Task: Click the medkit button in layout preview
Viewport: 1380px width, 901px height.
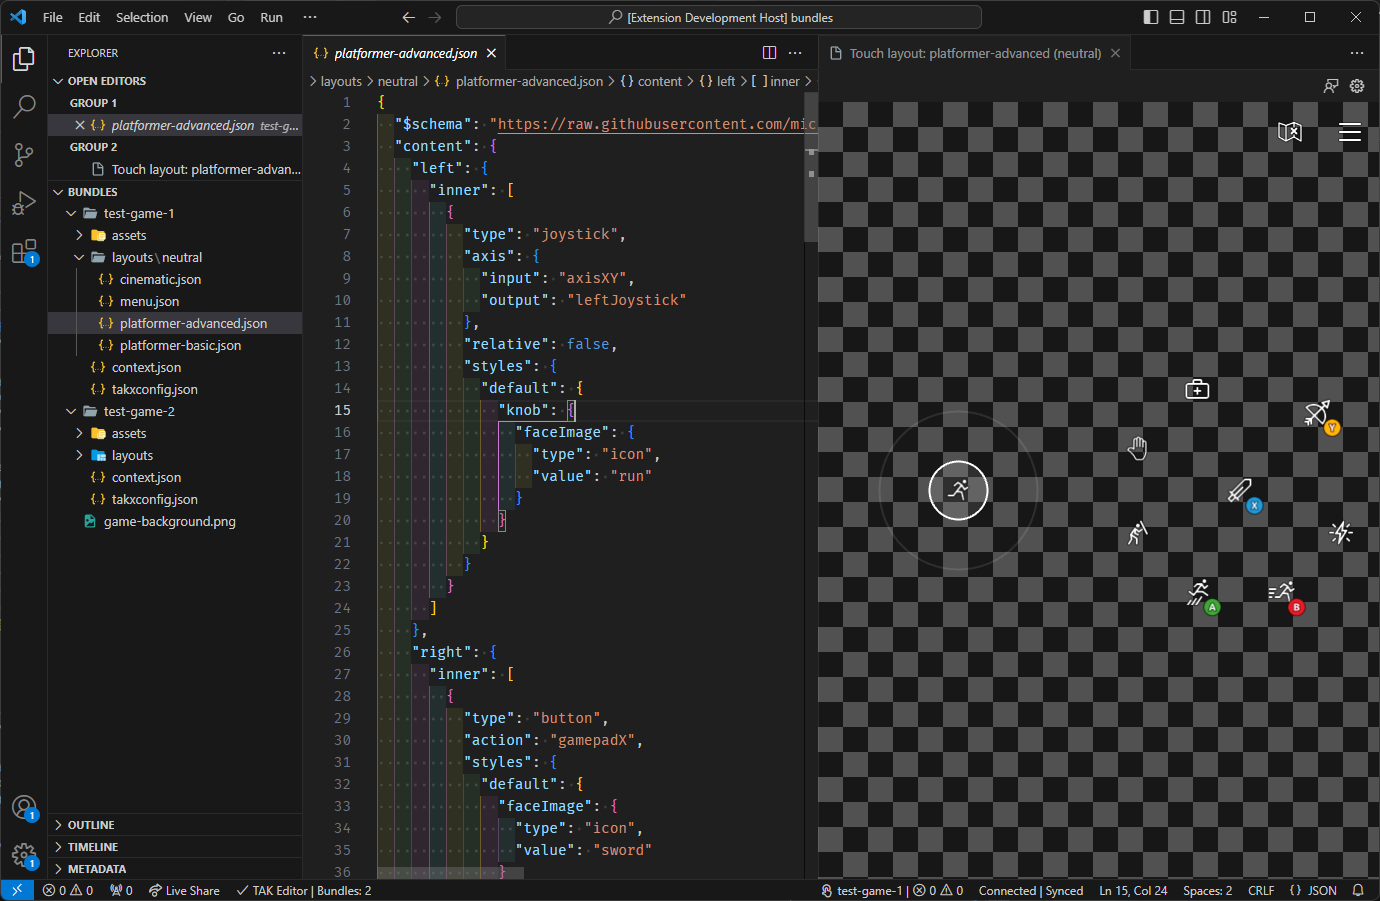Action: tap(1197, 389)
